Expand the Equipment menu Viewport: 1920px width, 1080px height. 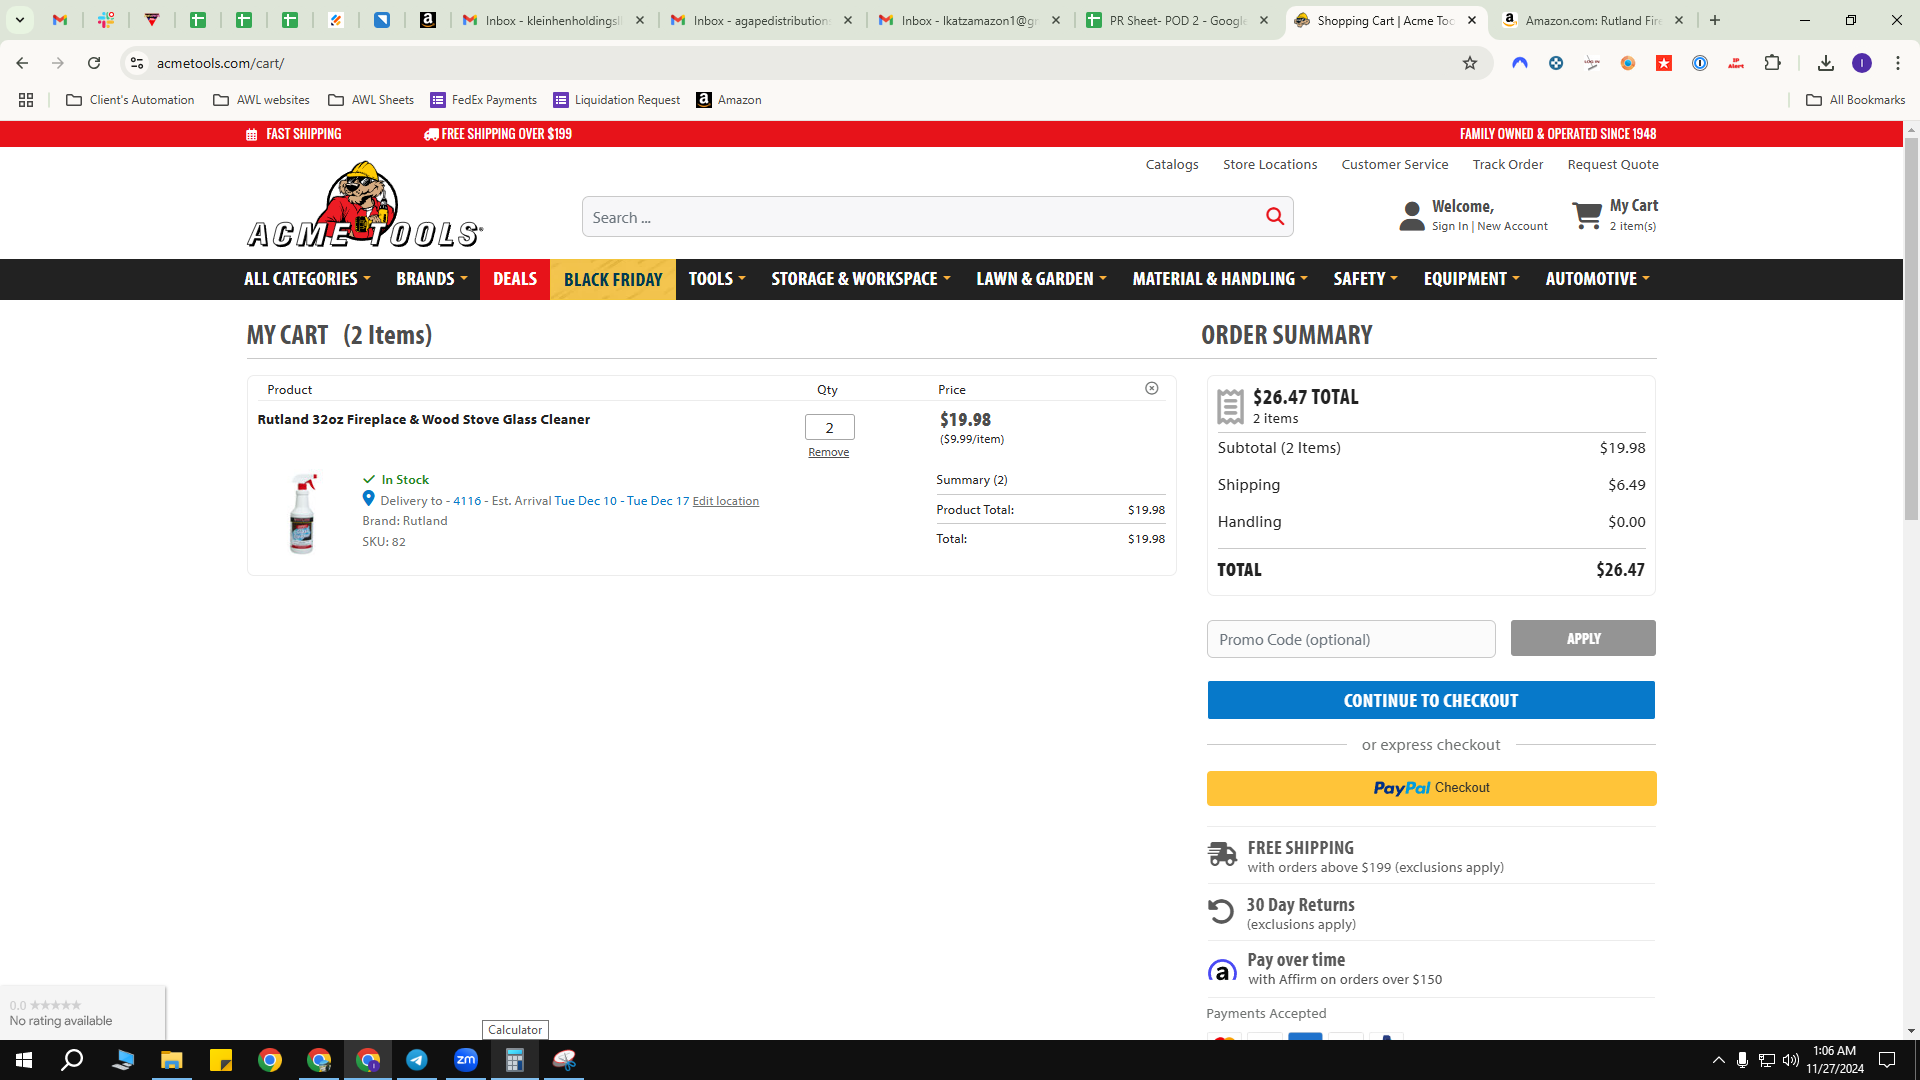(x=1472, y=279)
